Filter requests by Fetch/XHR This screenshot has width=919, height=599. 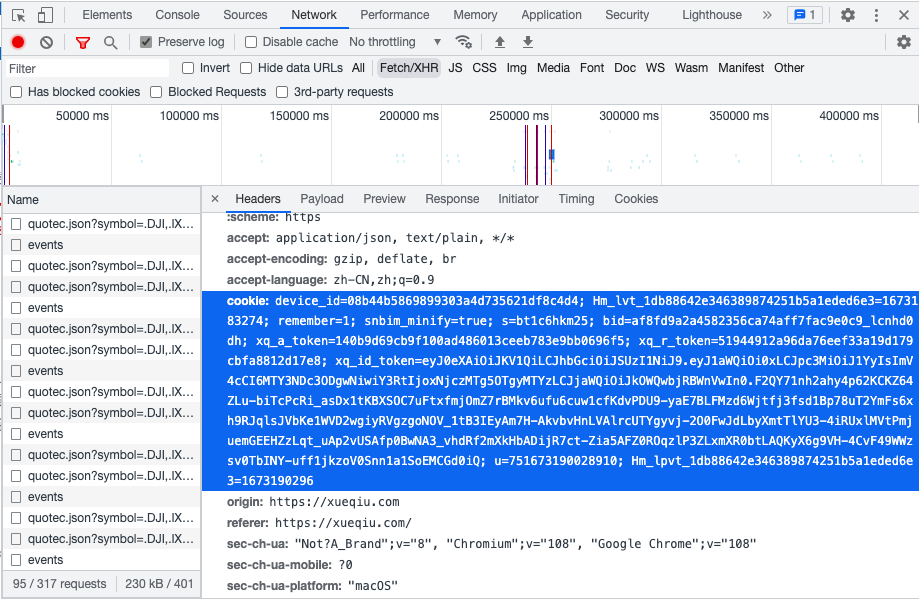coord(409,68)
